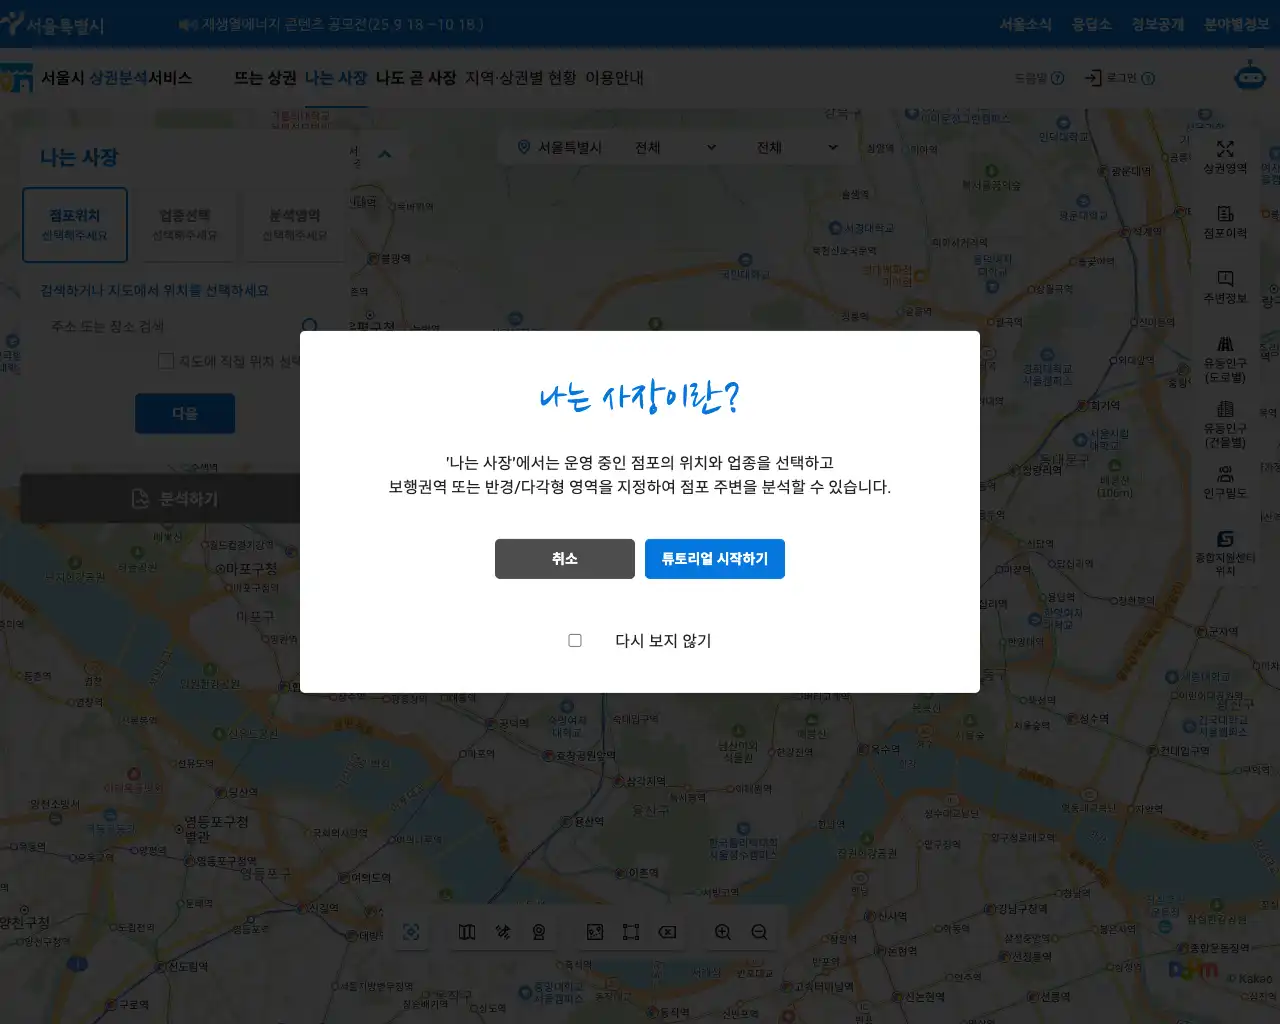Collapse the 나는 사장 panel chevron
The height and width of the screenshot is (1024, 1280).
[x=385, y=154]
